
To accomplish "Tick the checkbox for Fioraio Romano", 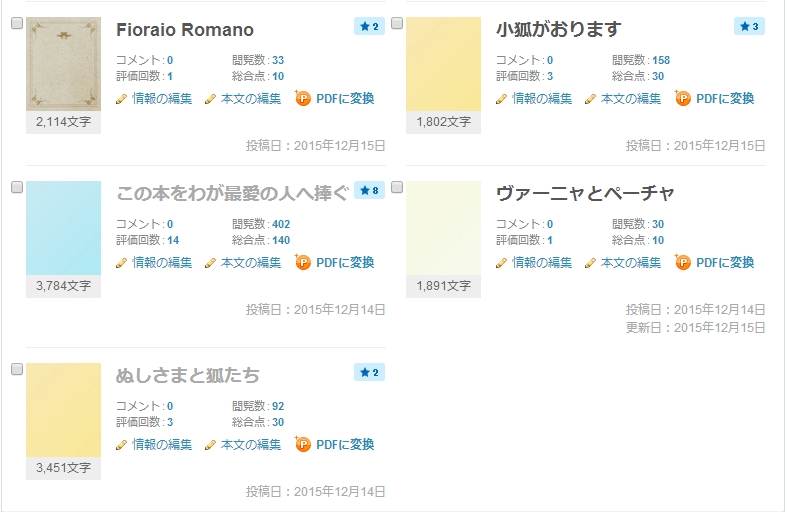I will pyautogui.click(x=17, y=23).
